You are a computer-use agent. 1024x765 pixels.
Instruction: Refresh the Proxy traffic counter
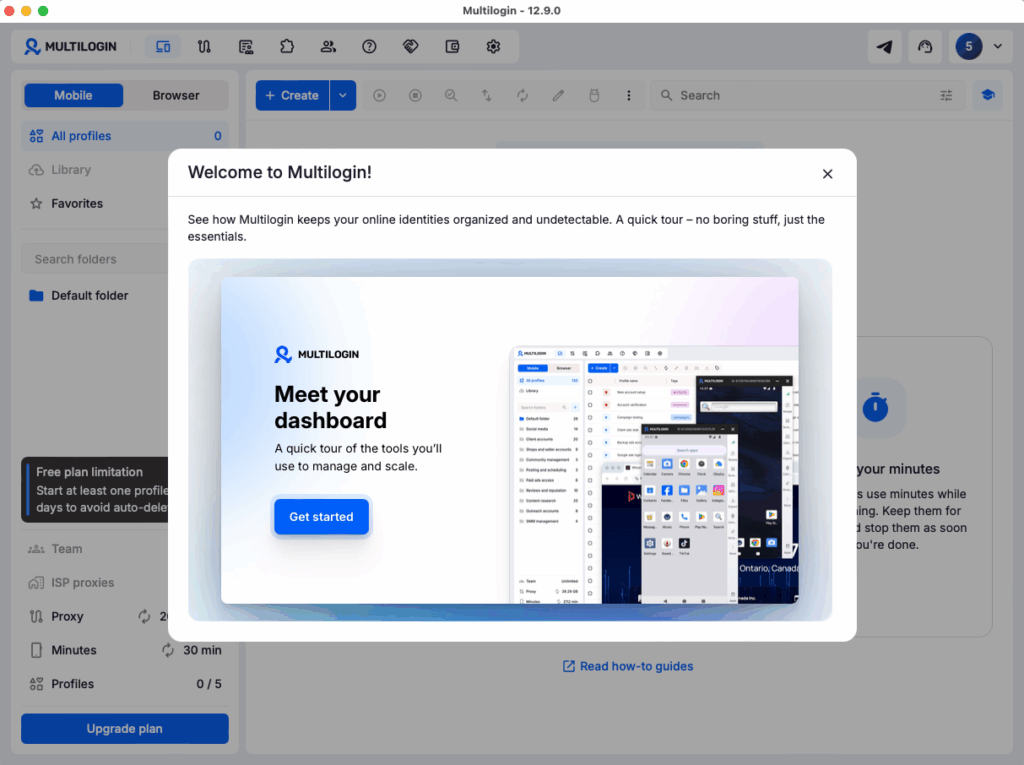pyautogui.click(x=144, y=616)
